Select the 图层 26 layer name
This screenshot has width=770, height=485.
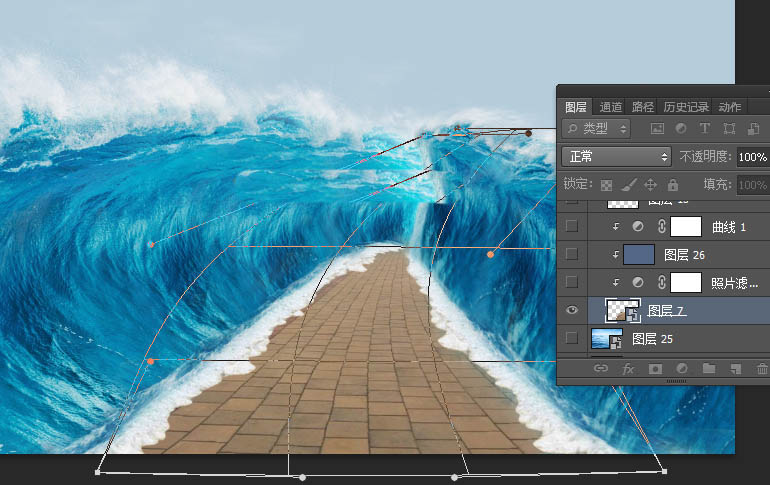(x=684, y=255)
